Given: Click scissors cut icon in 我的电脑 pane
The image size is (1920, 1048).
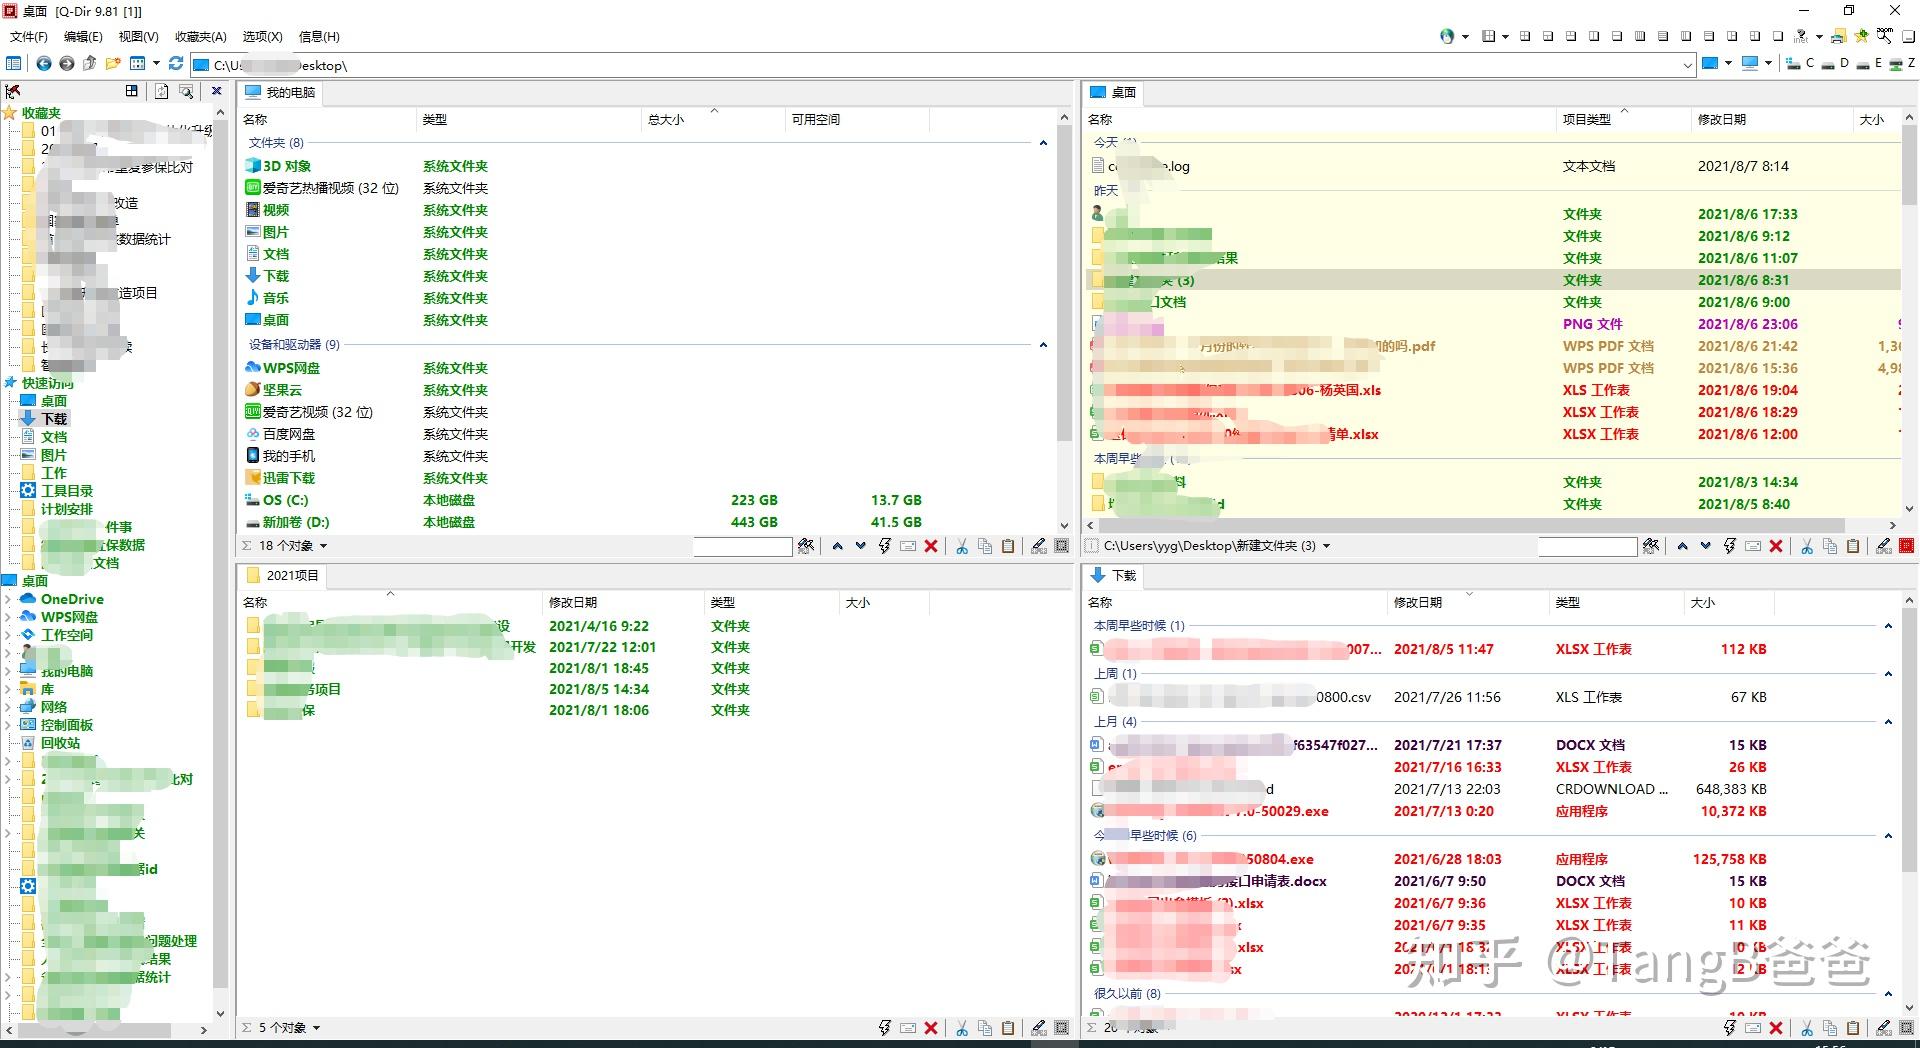Looking at the screenshot, I should coord(961,546).
